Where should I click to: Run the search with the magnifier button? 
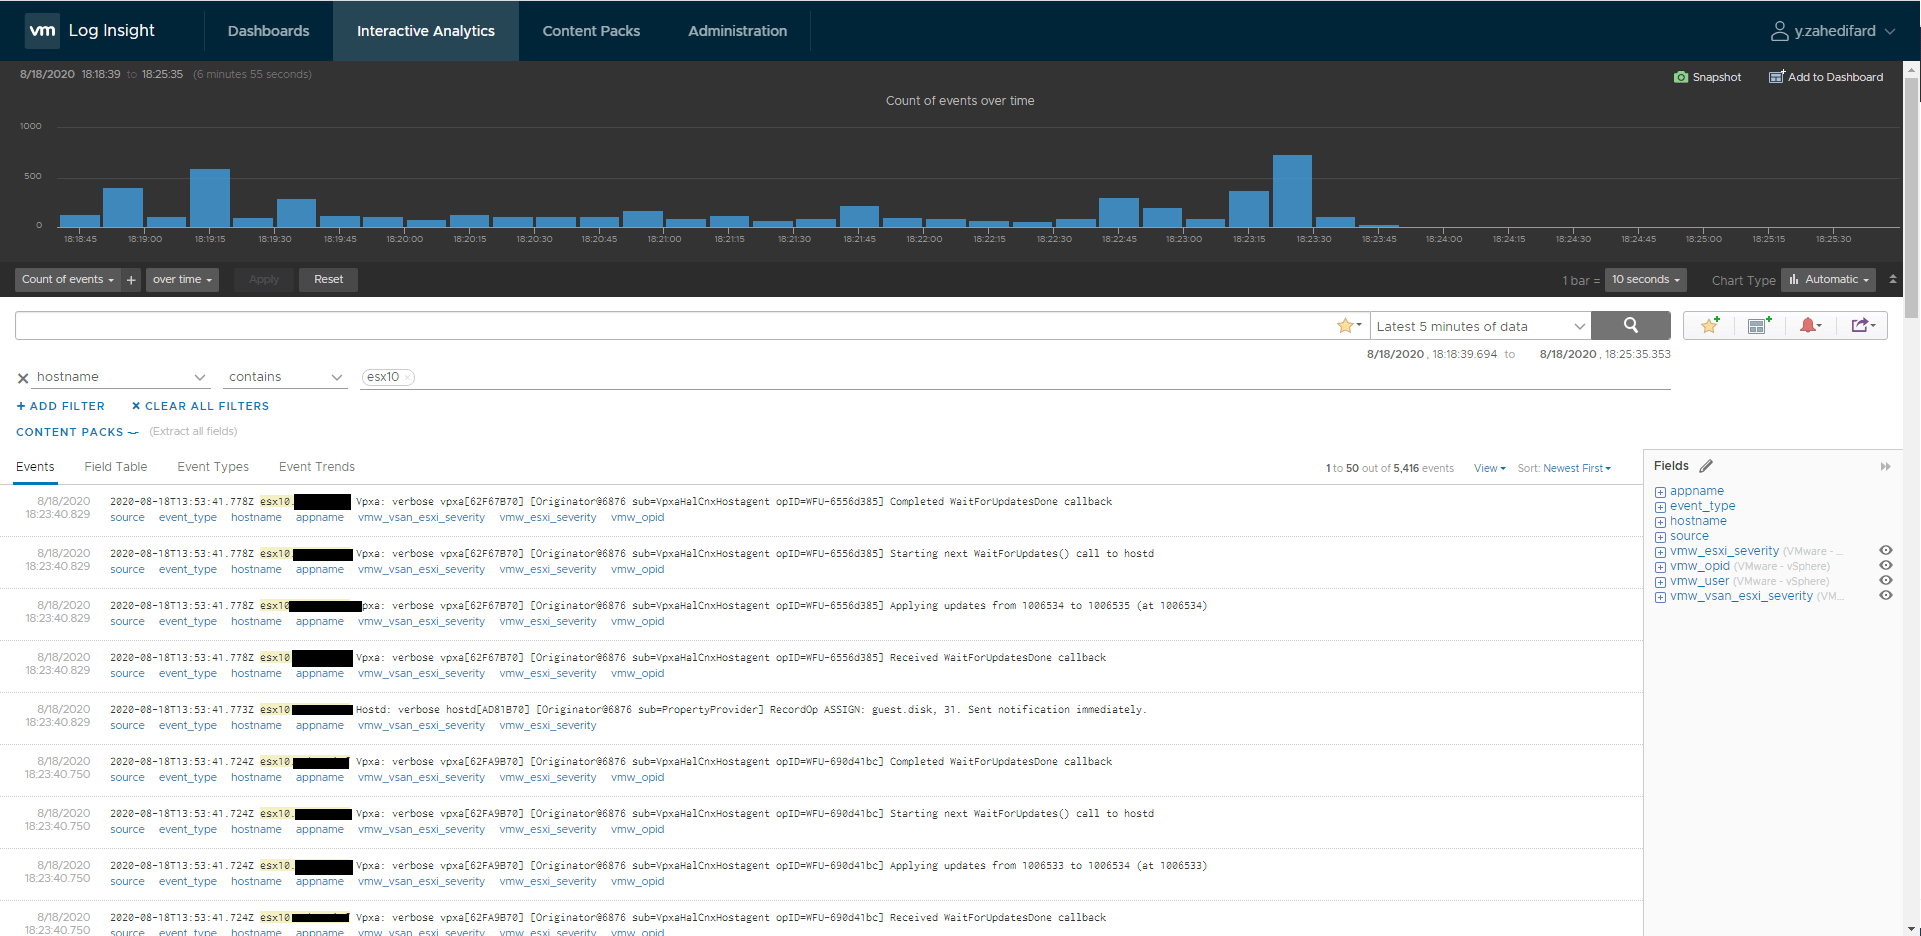click(1631, 325)
